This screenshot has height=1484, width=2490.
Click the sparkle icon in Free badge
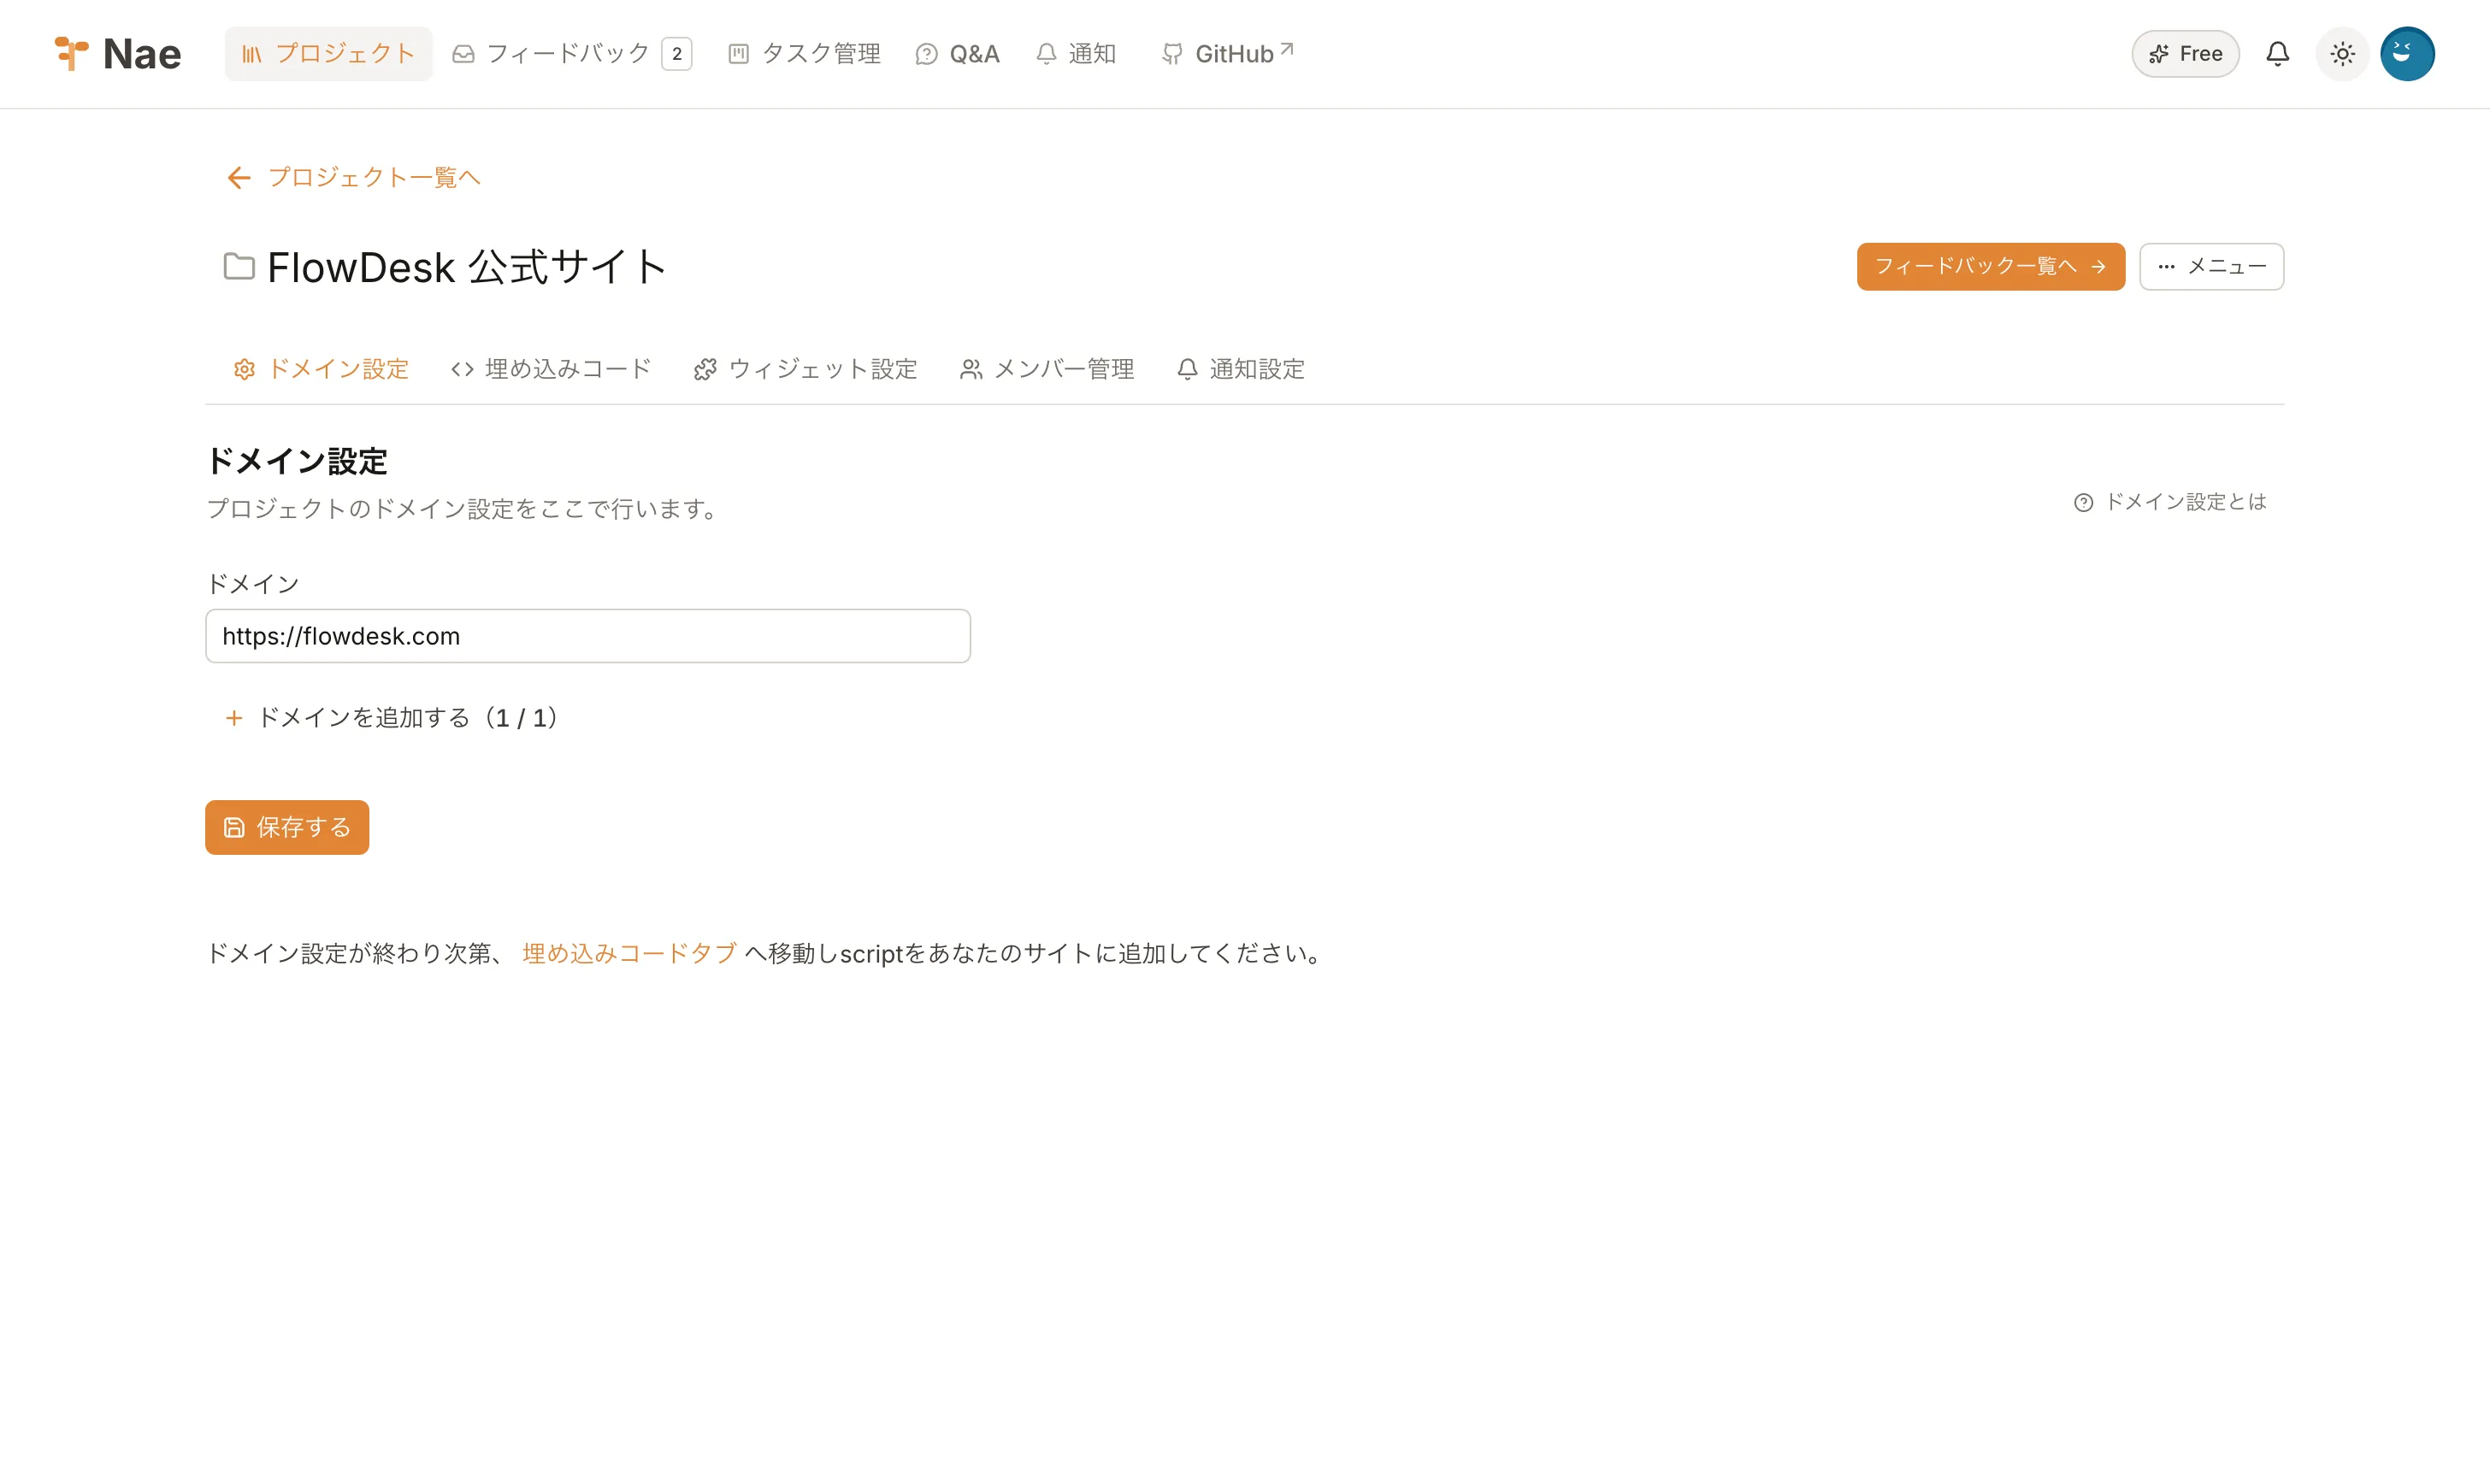click(x=2158, y=54)
